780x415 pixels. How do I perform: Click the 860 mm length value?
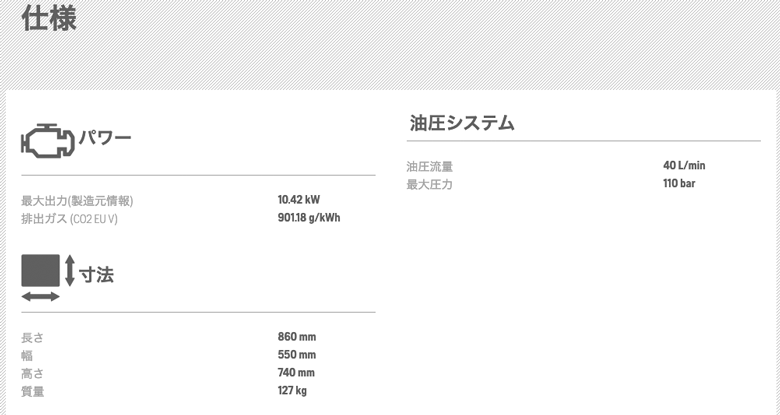click(x=297, y=337)
